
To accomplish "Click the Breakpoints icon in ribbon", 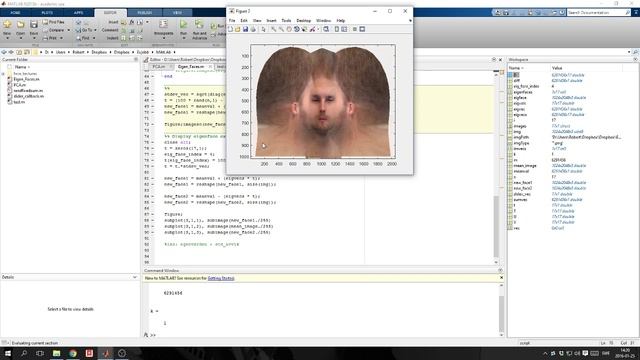I will coord(163,24).
